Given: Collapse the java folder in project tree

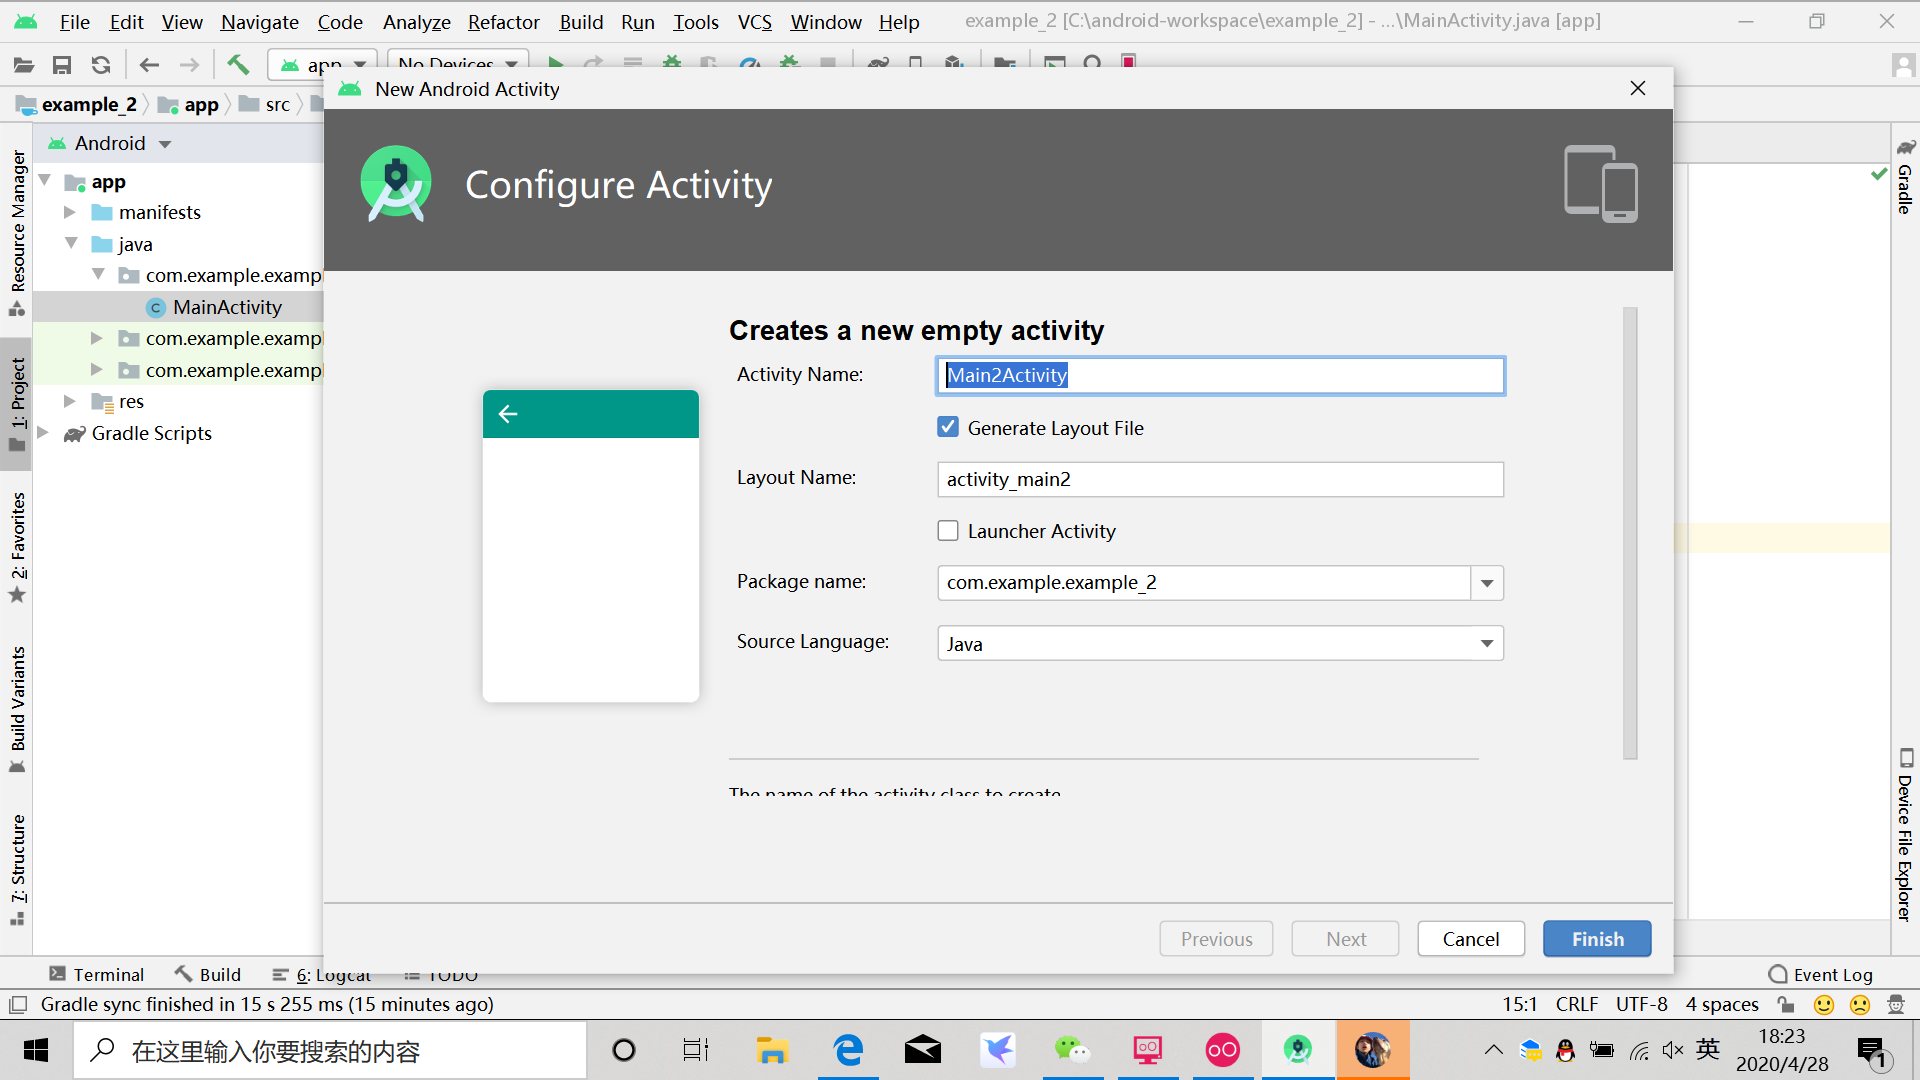Looking at the screenshot, I should point(70,244).
